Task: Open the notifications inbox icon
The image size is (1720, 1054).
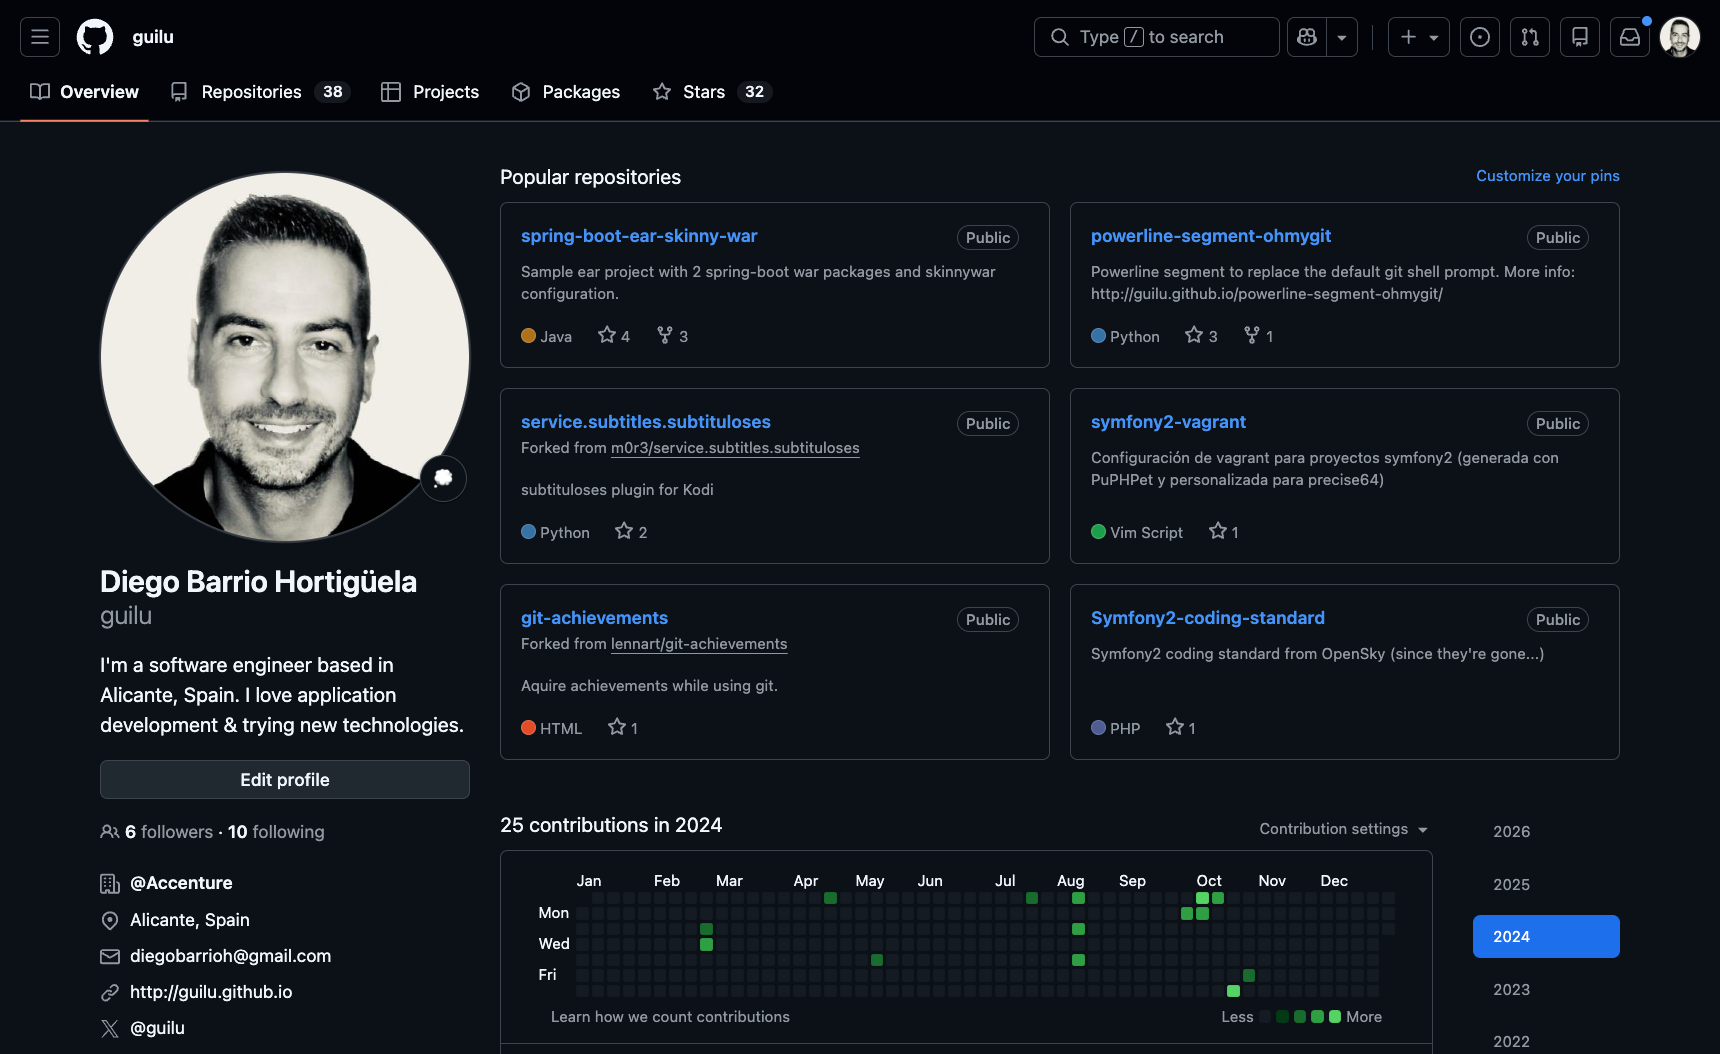Action: click(1629, 36)
